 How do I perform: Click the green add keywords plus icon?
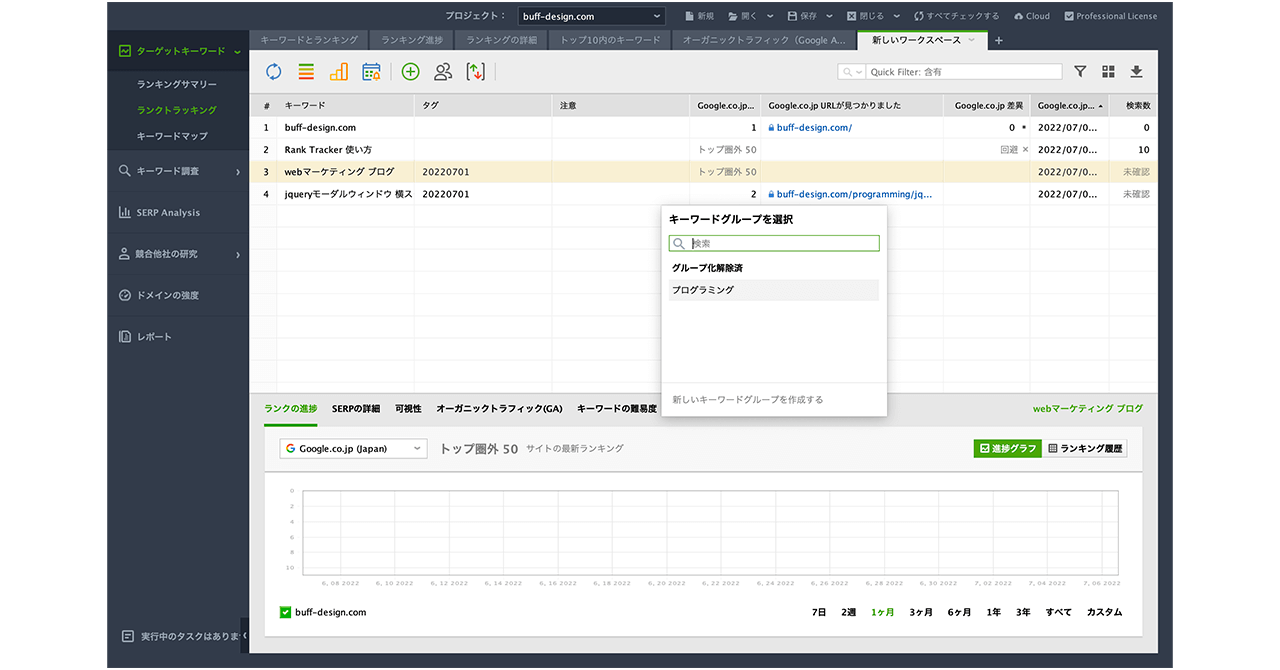click(410, 72)
